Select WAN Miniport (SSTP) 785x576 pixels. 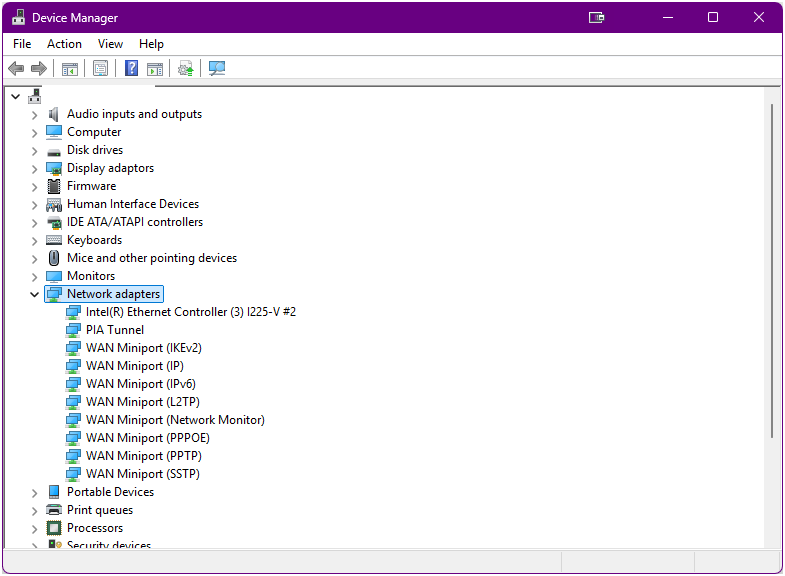(143, 474)
